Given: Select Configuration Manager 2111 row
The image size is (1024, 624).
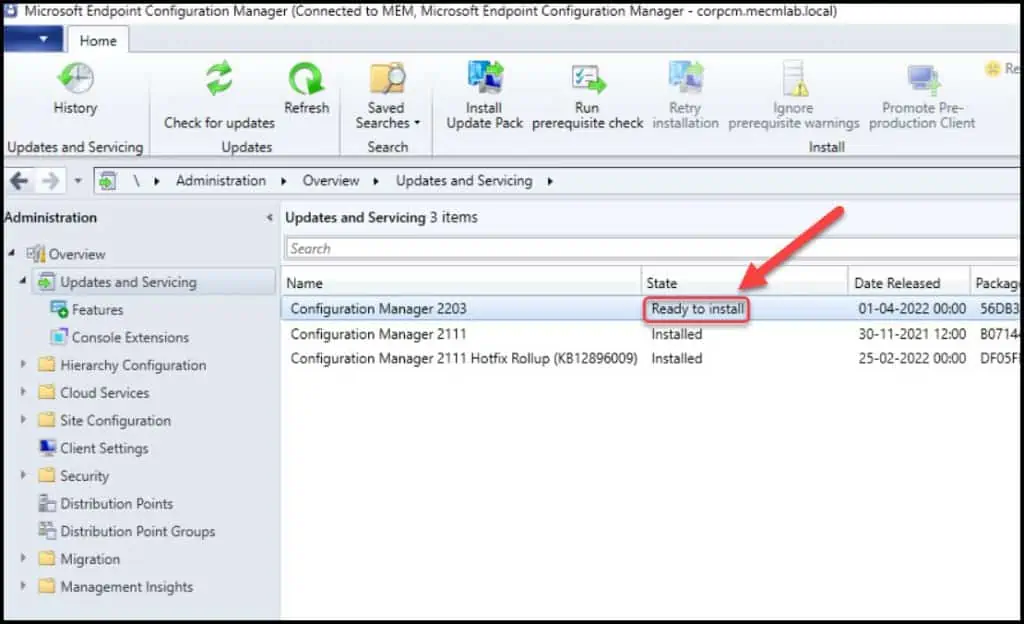Looking at the screenshot, I should tap(650, 334).
